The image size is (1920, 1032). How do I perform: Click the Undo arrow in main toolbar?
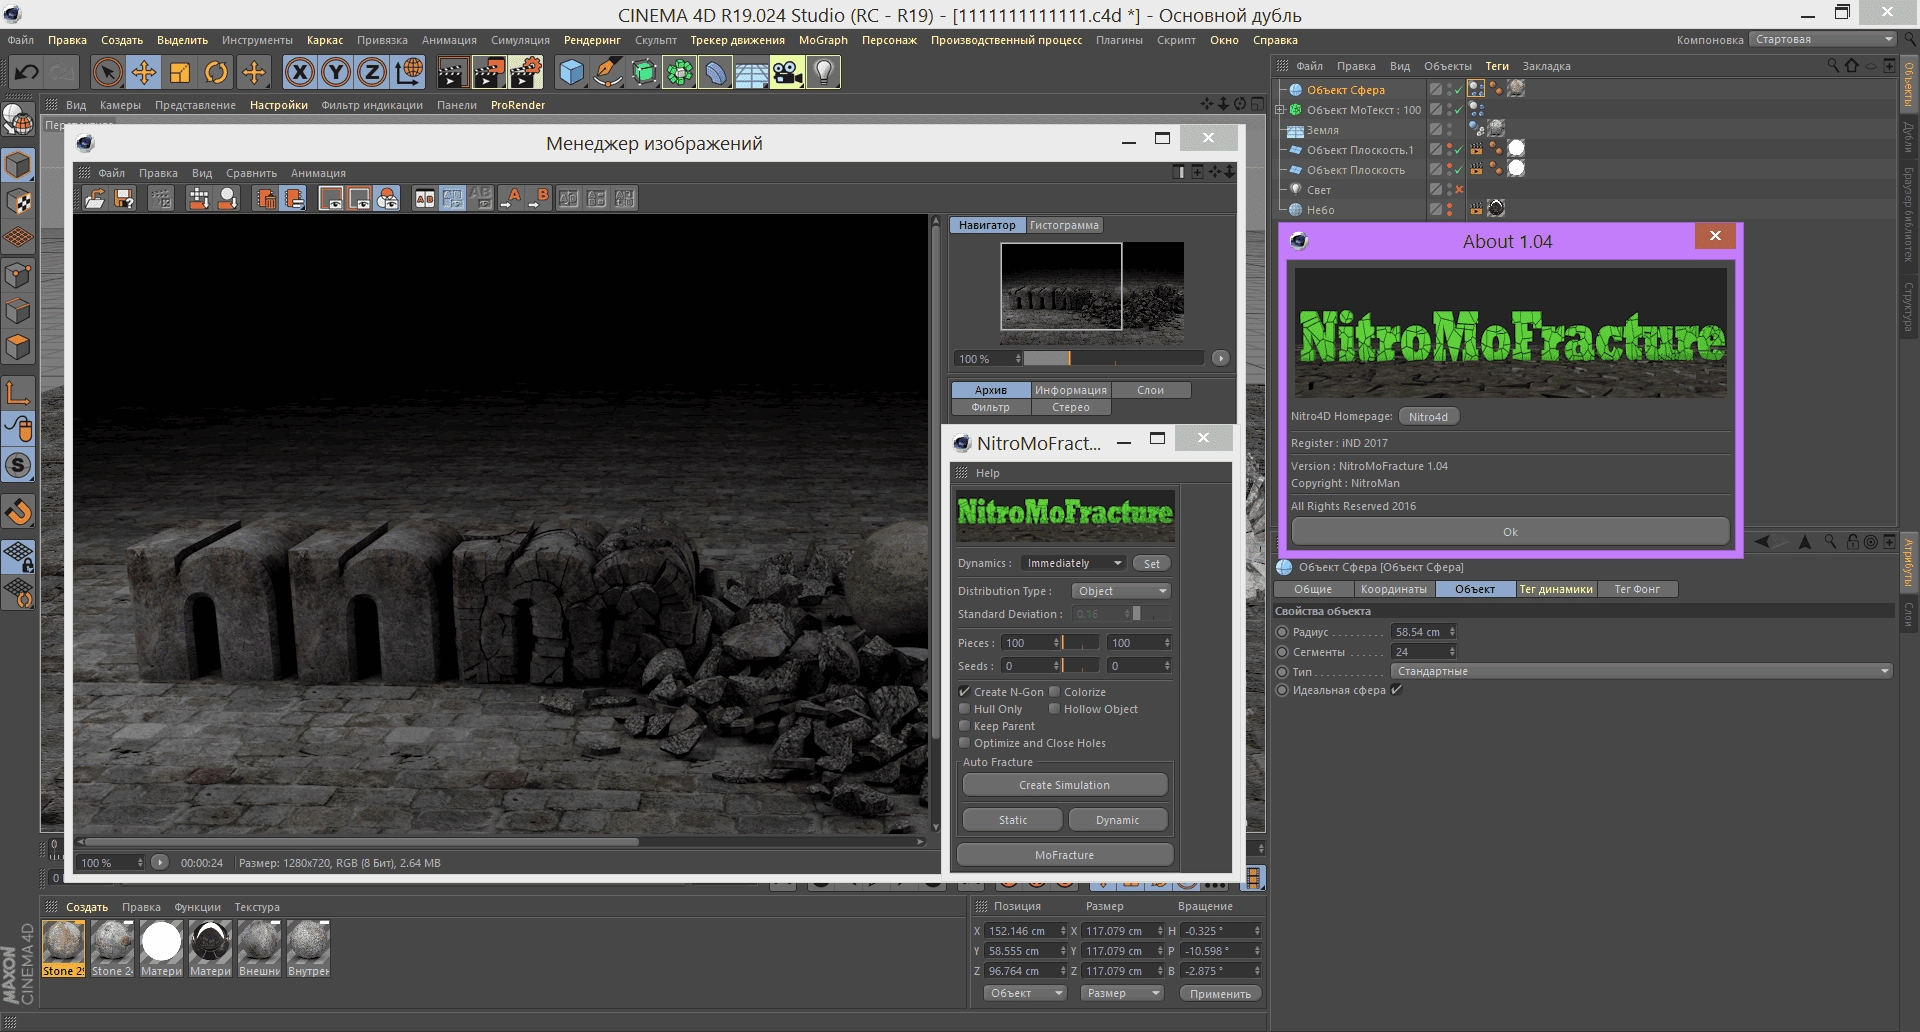pyautogui.click(x=27, y=72)
